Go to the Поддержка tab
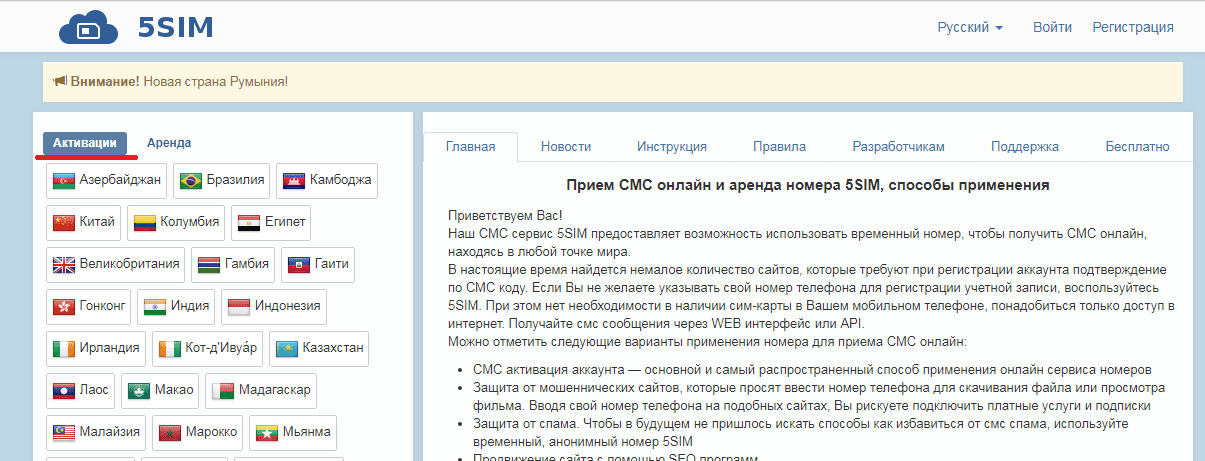The width and height of the screenshot is (1205, 461). (x=1025, y=147)
